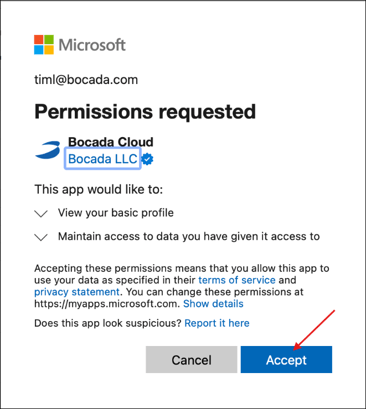
Task: Click the blue verified publisher badge
Action: click(147, 159)
